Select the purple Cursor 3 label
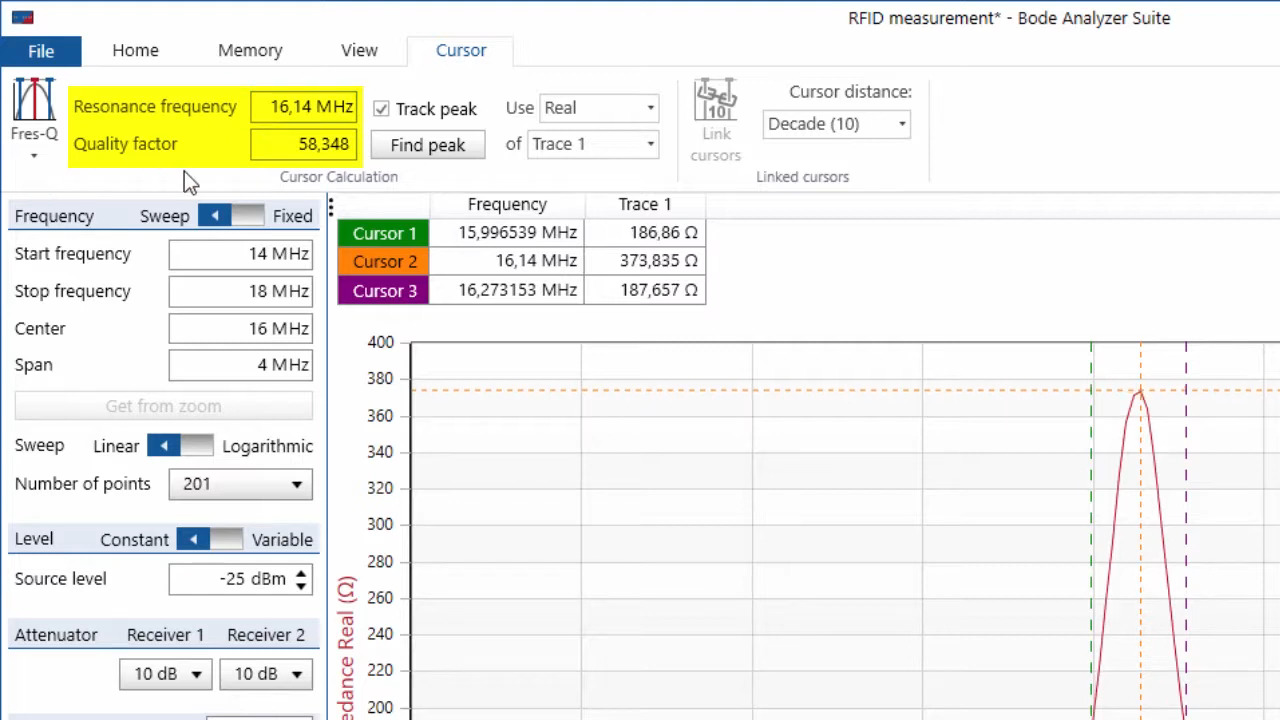This screenshot has height=720, width=1280. pyautogui.click(x=384, y=291)
